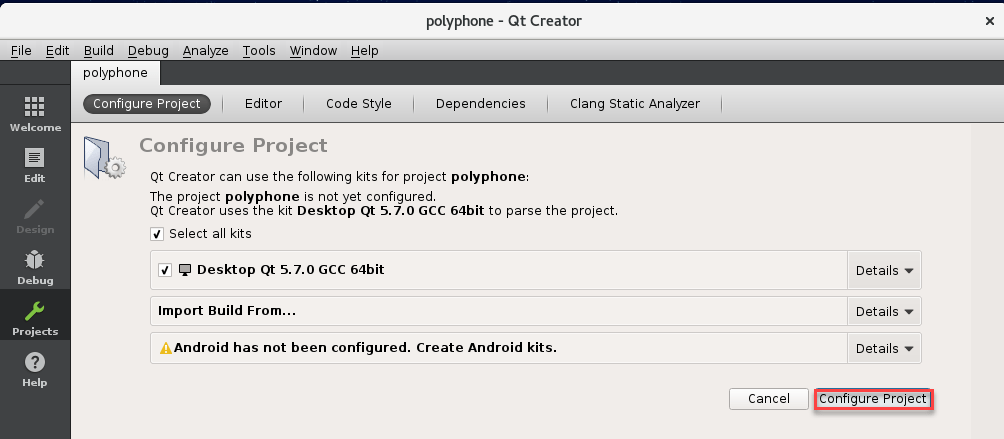
Task: Open the Projects mode
Action: click(35, 315)
